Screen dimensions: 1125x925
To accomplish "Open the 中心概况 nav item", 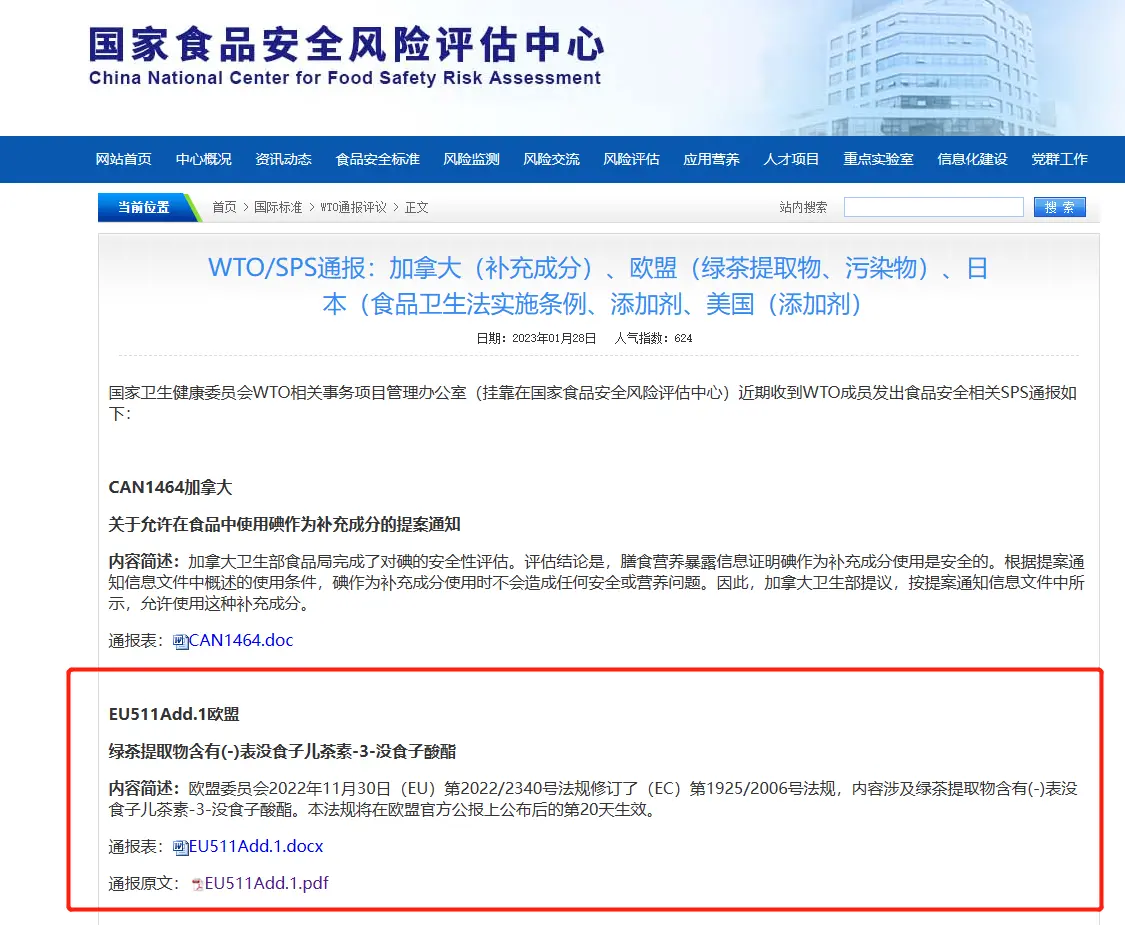I will (204, 159).
